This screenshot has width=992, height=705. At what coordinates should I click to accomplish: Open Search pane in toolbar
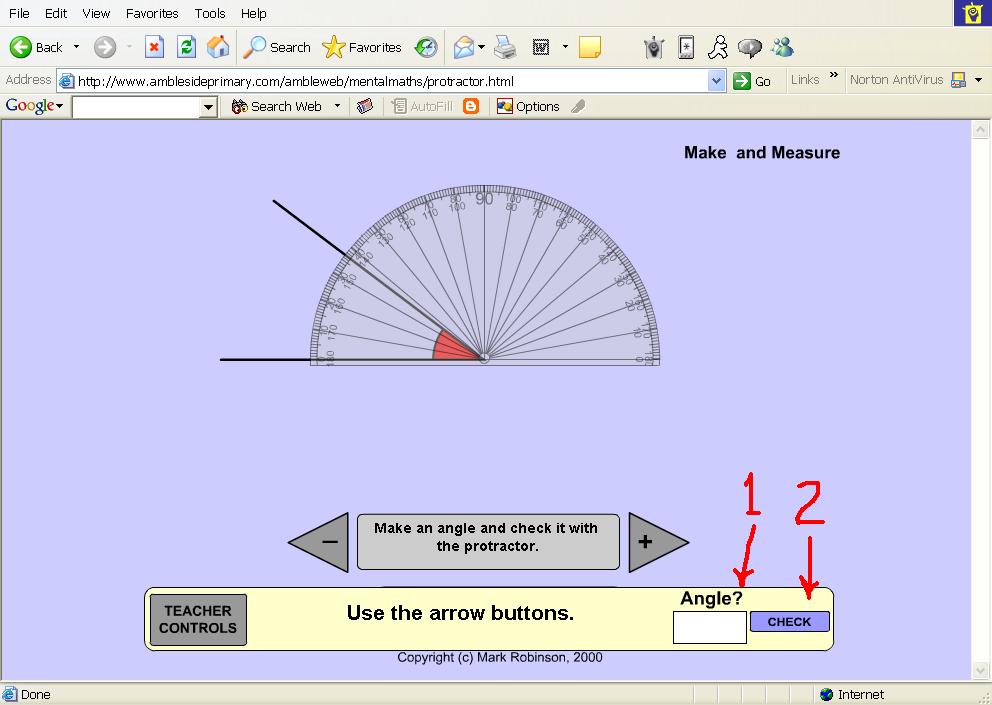click(x=277, y=47)
